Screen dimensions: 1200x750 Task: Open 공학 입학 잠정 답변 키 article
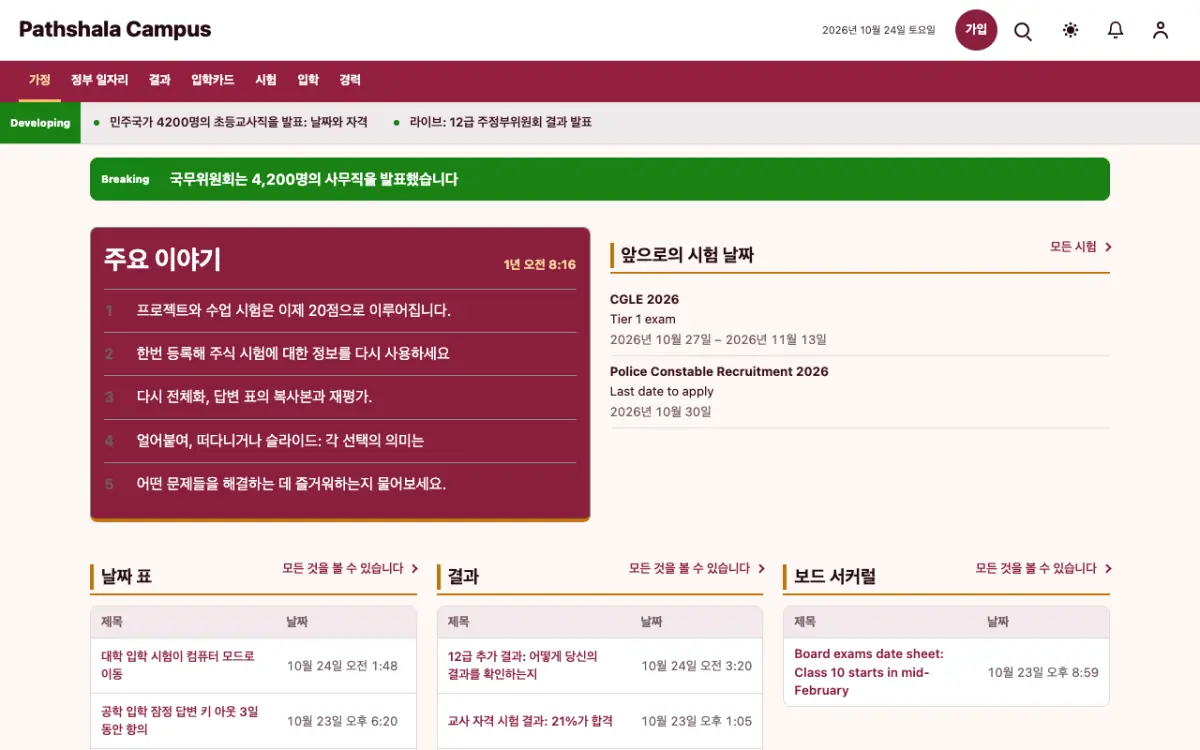click(x=180, y=720)
